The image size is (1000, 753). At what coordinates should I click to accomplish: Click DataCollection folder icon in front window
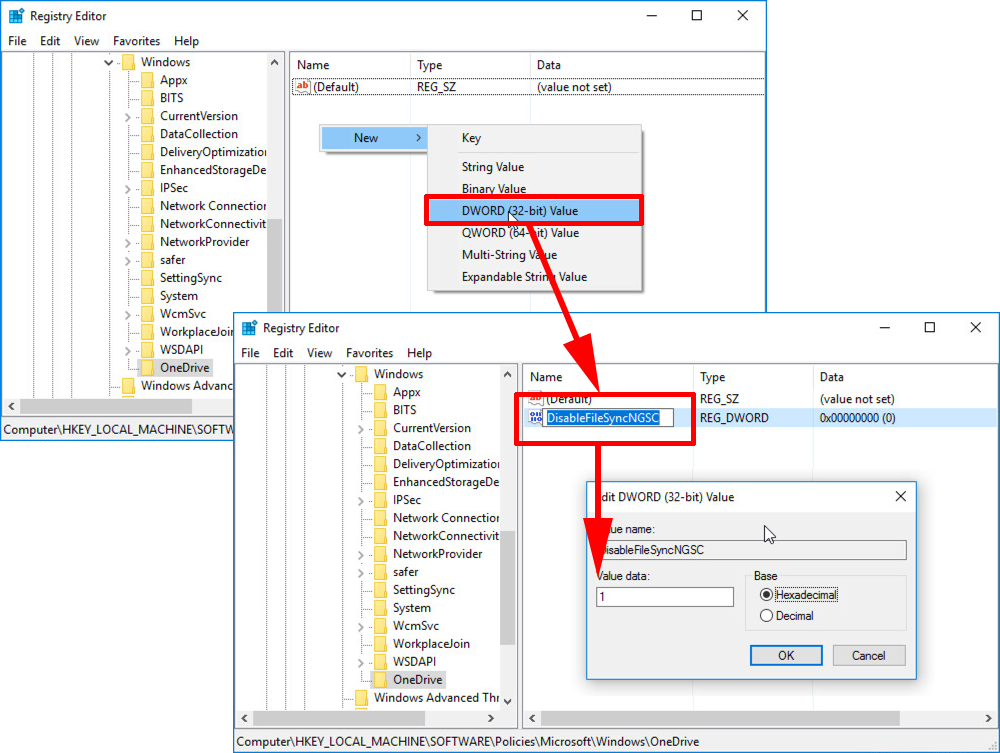click(x=380, y=446)
